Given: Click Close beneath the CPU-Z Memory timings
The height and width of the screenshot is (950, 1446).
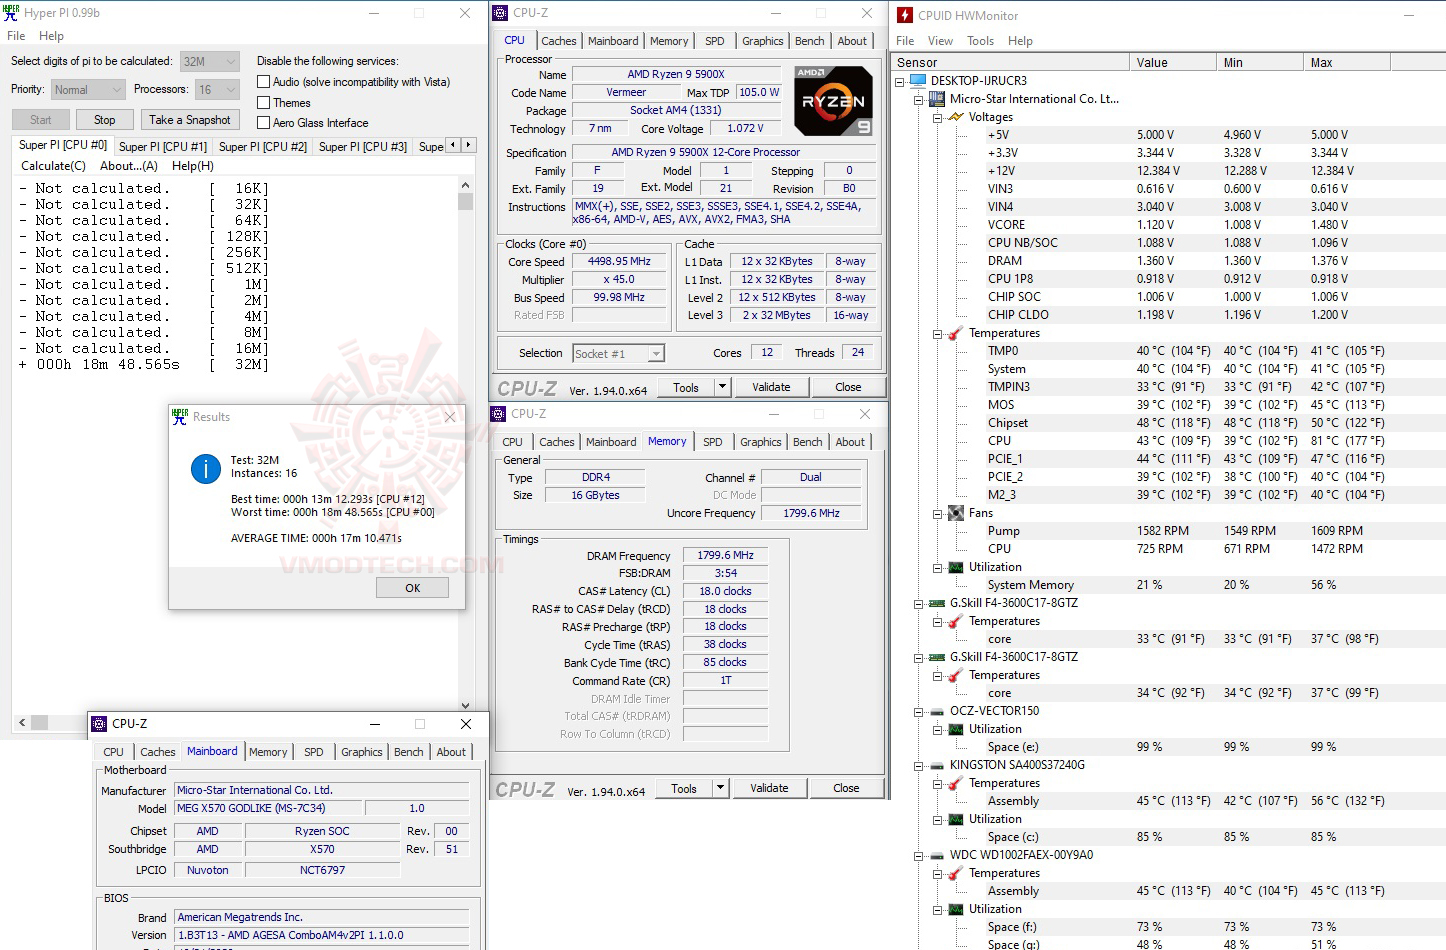Looking at the screenshot, I should click(846, 788).
